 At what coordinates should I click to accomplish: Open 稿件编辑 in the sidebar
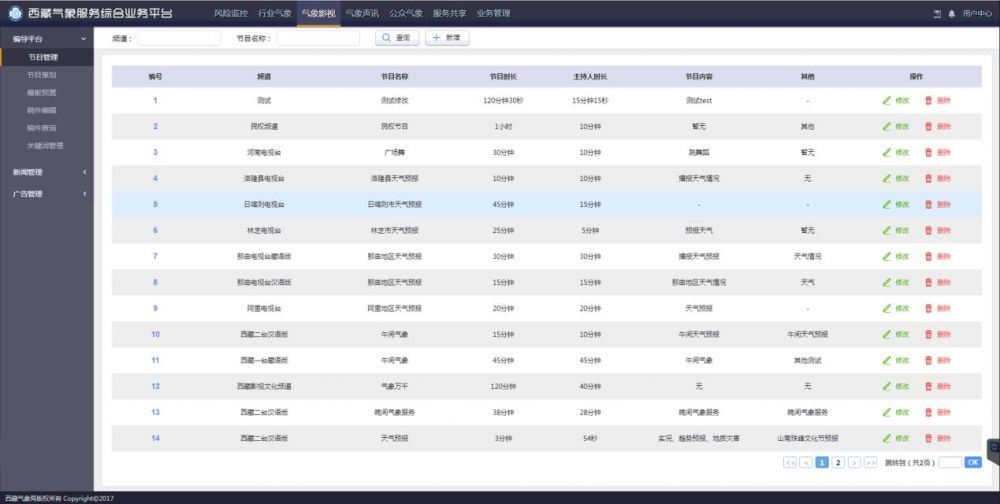[x=42, y=110]
